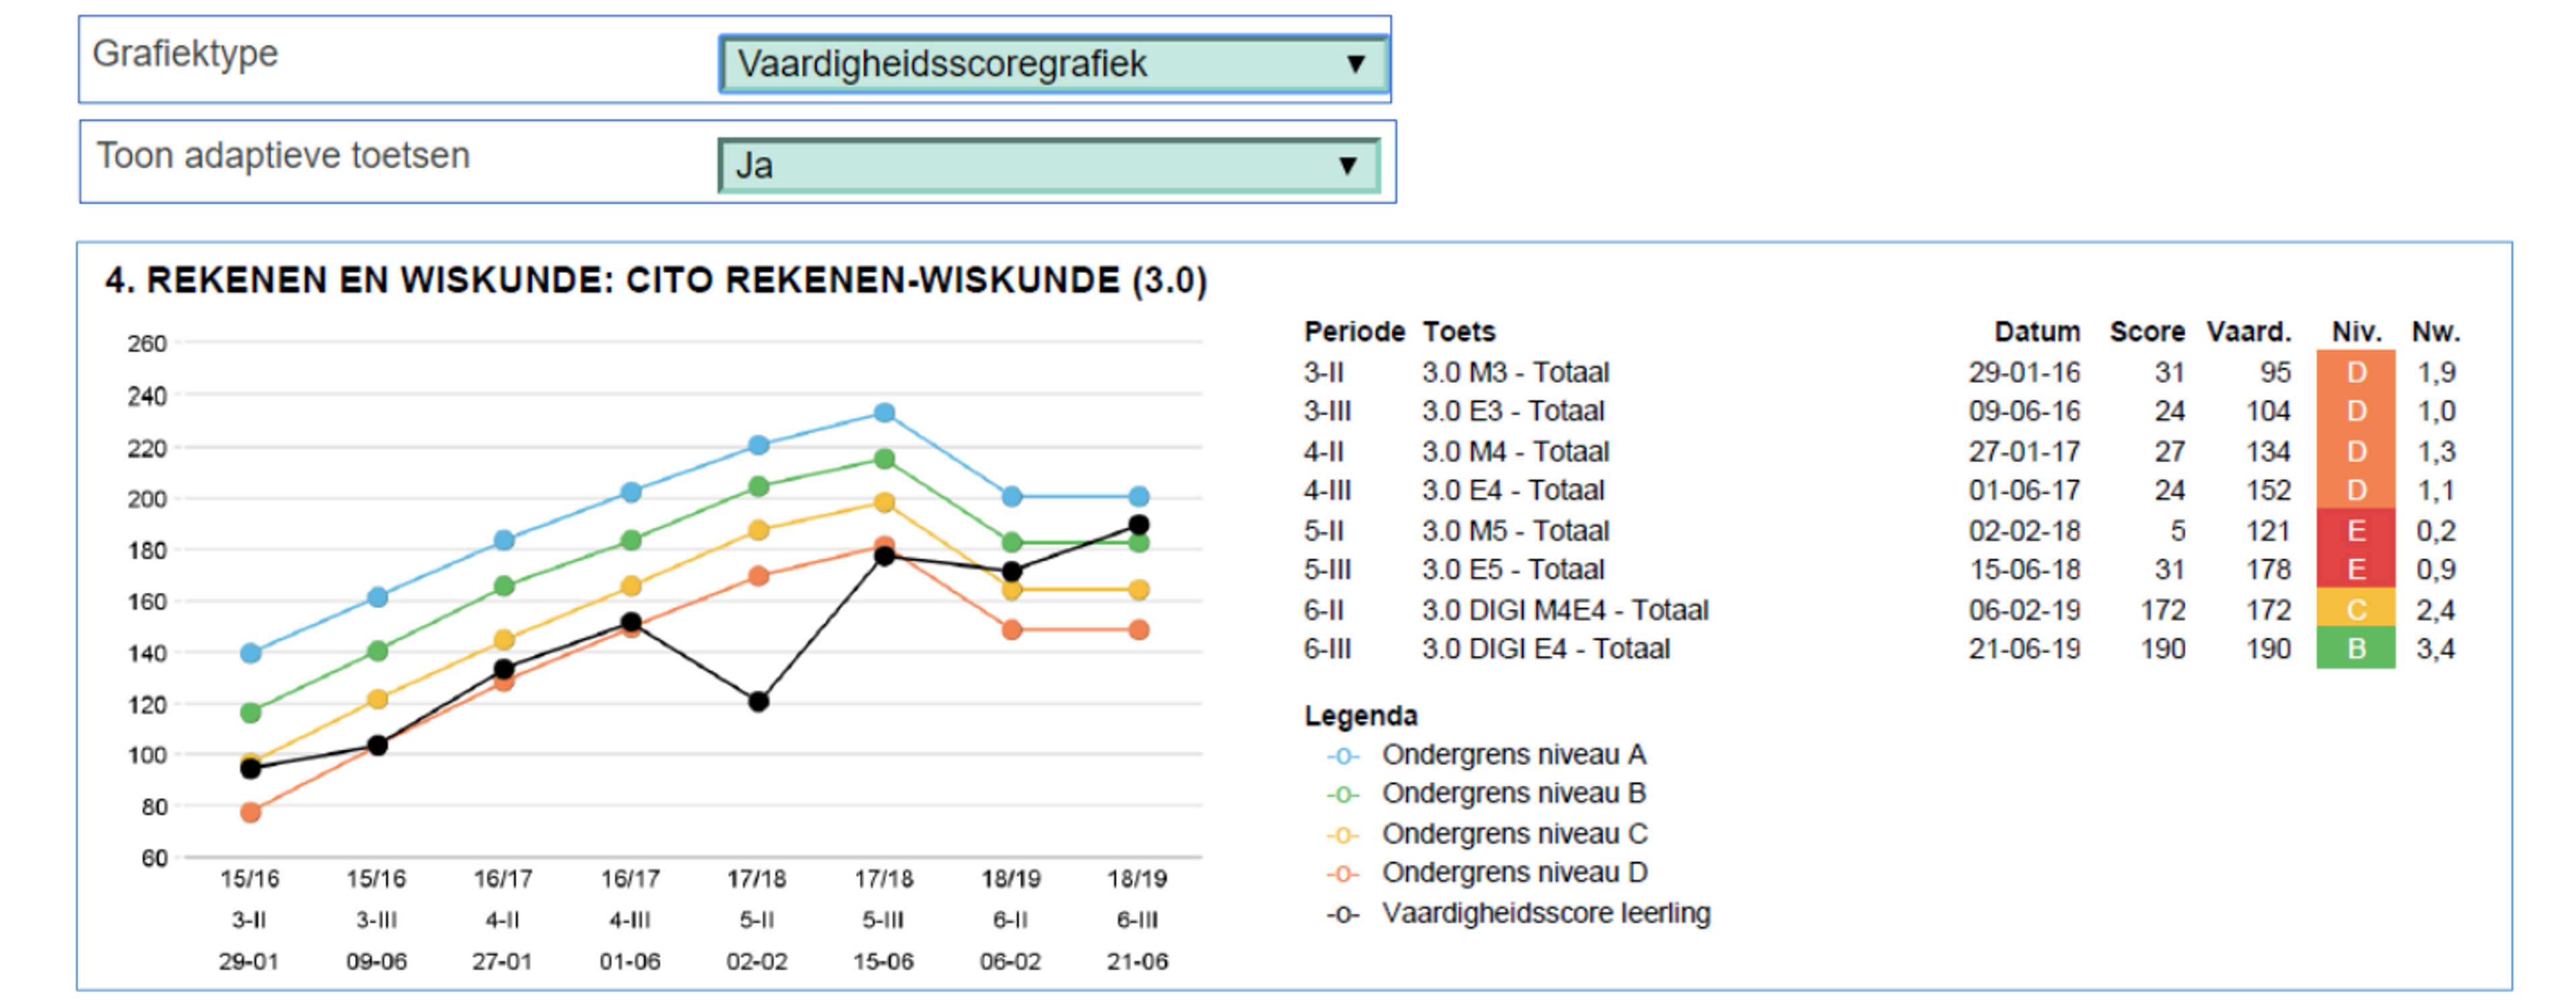Image resolution: width=2576 pixels, height=1000 pixels.
Task: Click the orange legend marker for niveau D
Action: [x=1342, y=874]
